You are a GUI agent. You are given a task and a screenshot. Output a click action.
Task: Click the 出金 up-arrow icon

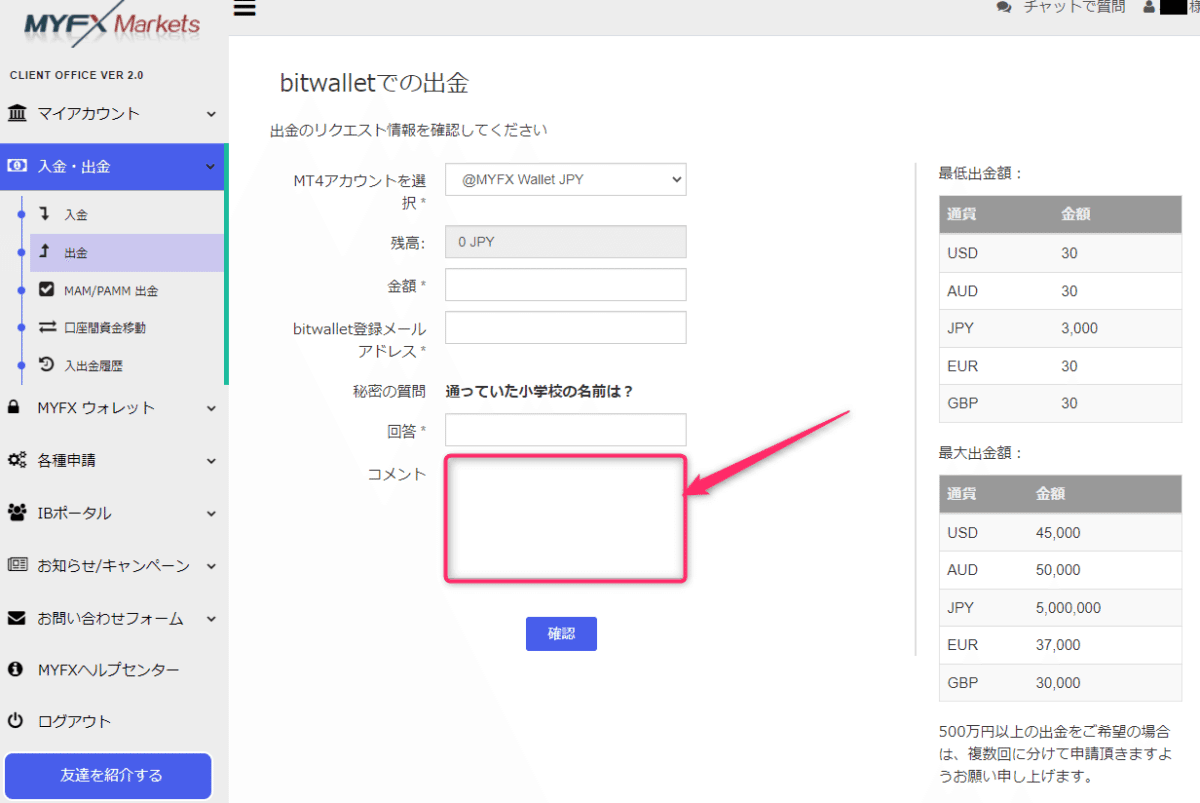click(45, 252)
